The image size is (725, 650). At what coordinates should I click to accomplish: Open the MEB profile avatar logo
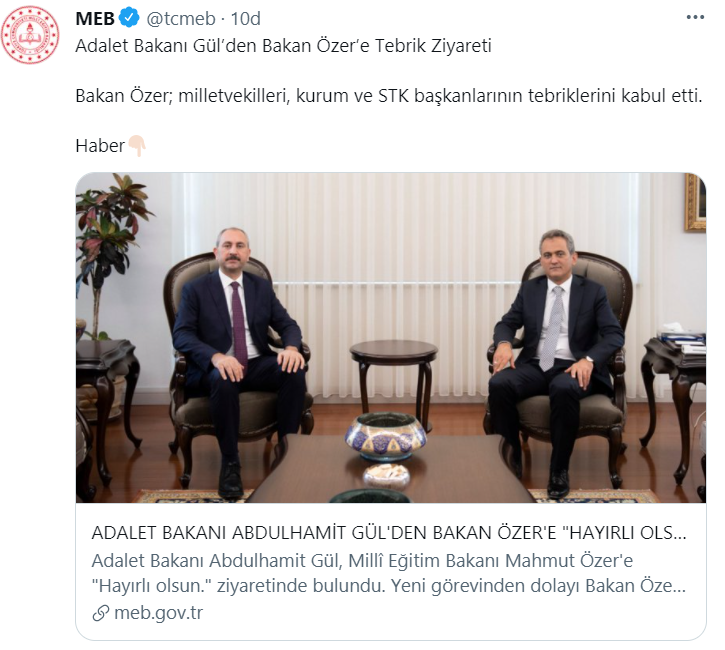pos(30,35)
